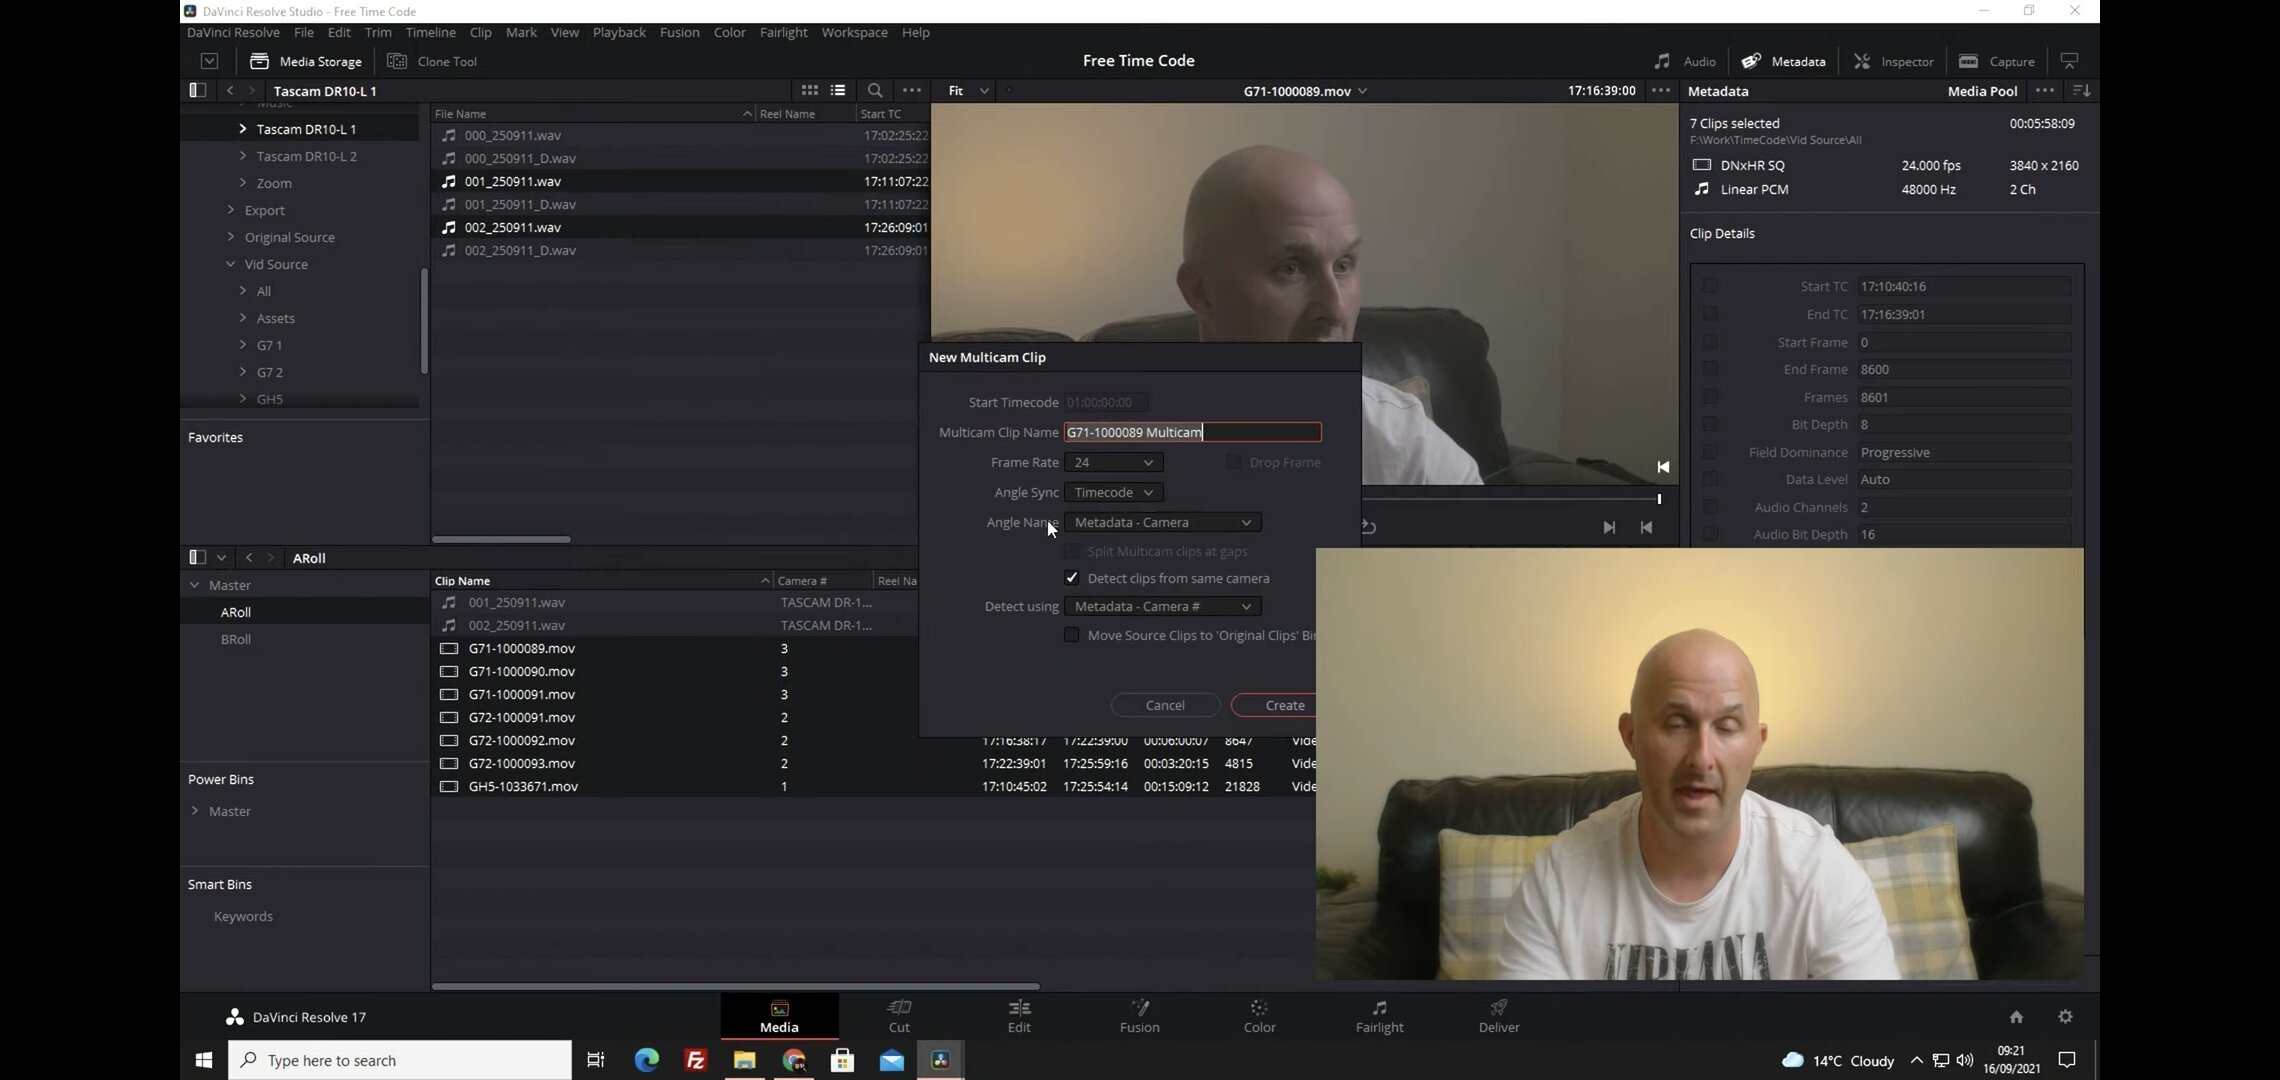Open media storage options ellipsis menu
The width and height of the screenshot is (2280, 1080).
pos(912,90)
